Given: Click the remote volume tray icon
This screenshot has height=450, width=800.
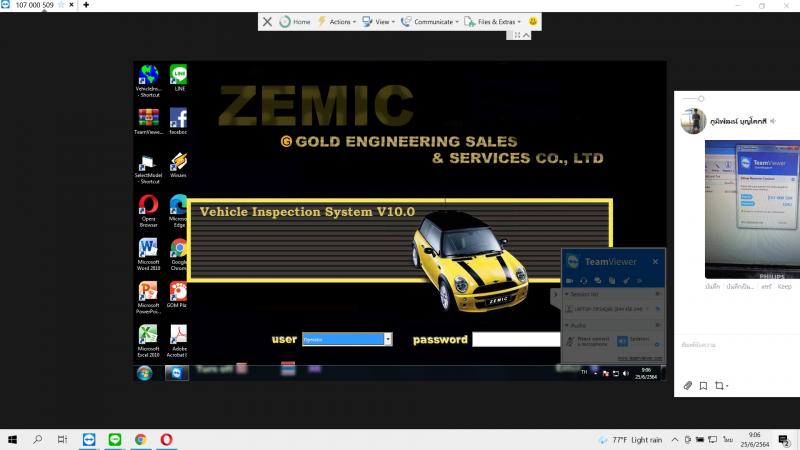Looking at the screenshot, I should [626, 373].
